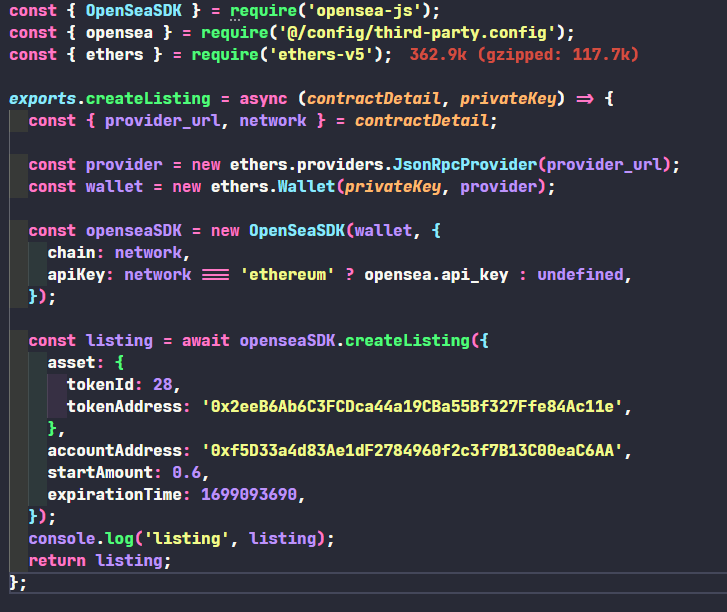Click opensea.api_key expression
This screenshot has width=727, height=612.
pyautogui.click(x=436, y=275)
